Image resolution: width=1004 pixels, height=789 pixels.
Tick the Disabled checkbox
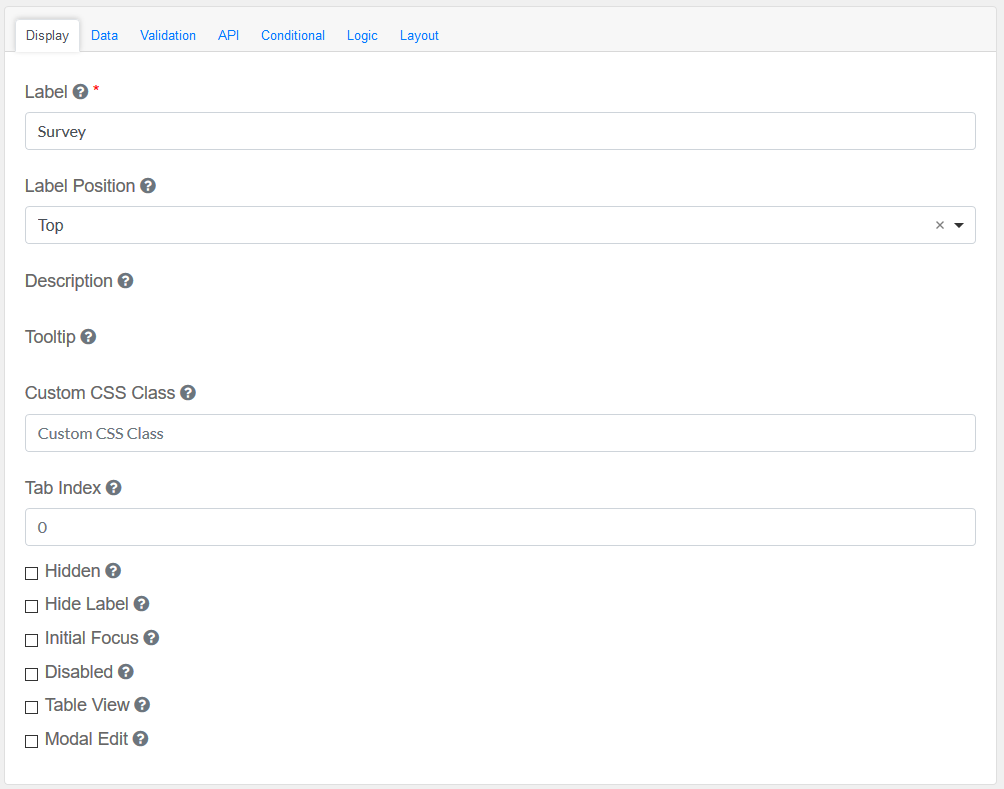pos(32,674)
